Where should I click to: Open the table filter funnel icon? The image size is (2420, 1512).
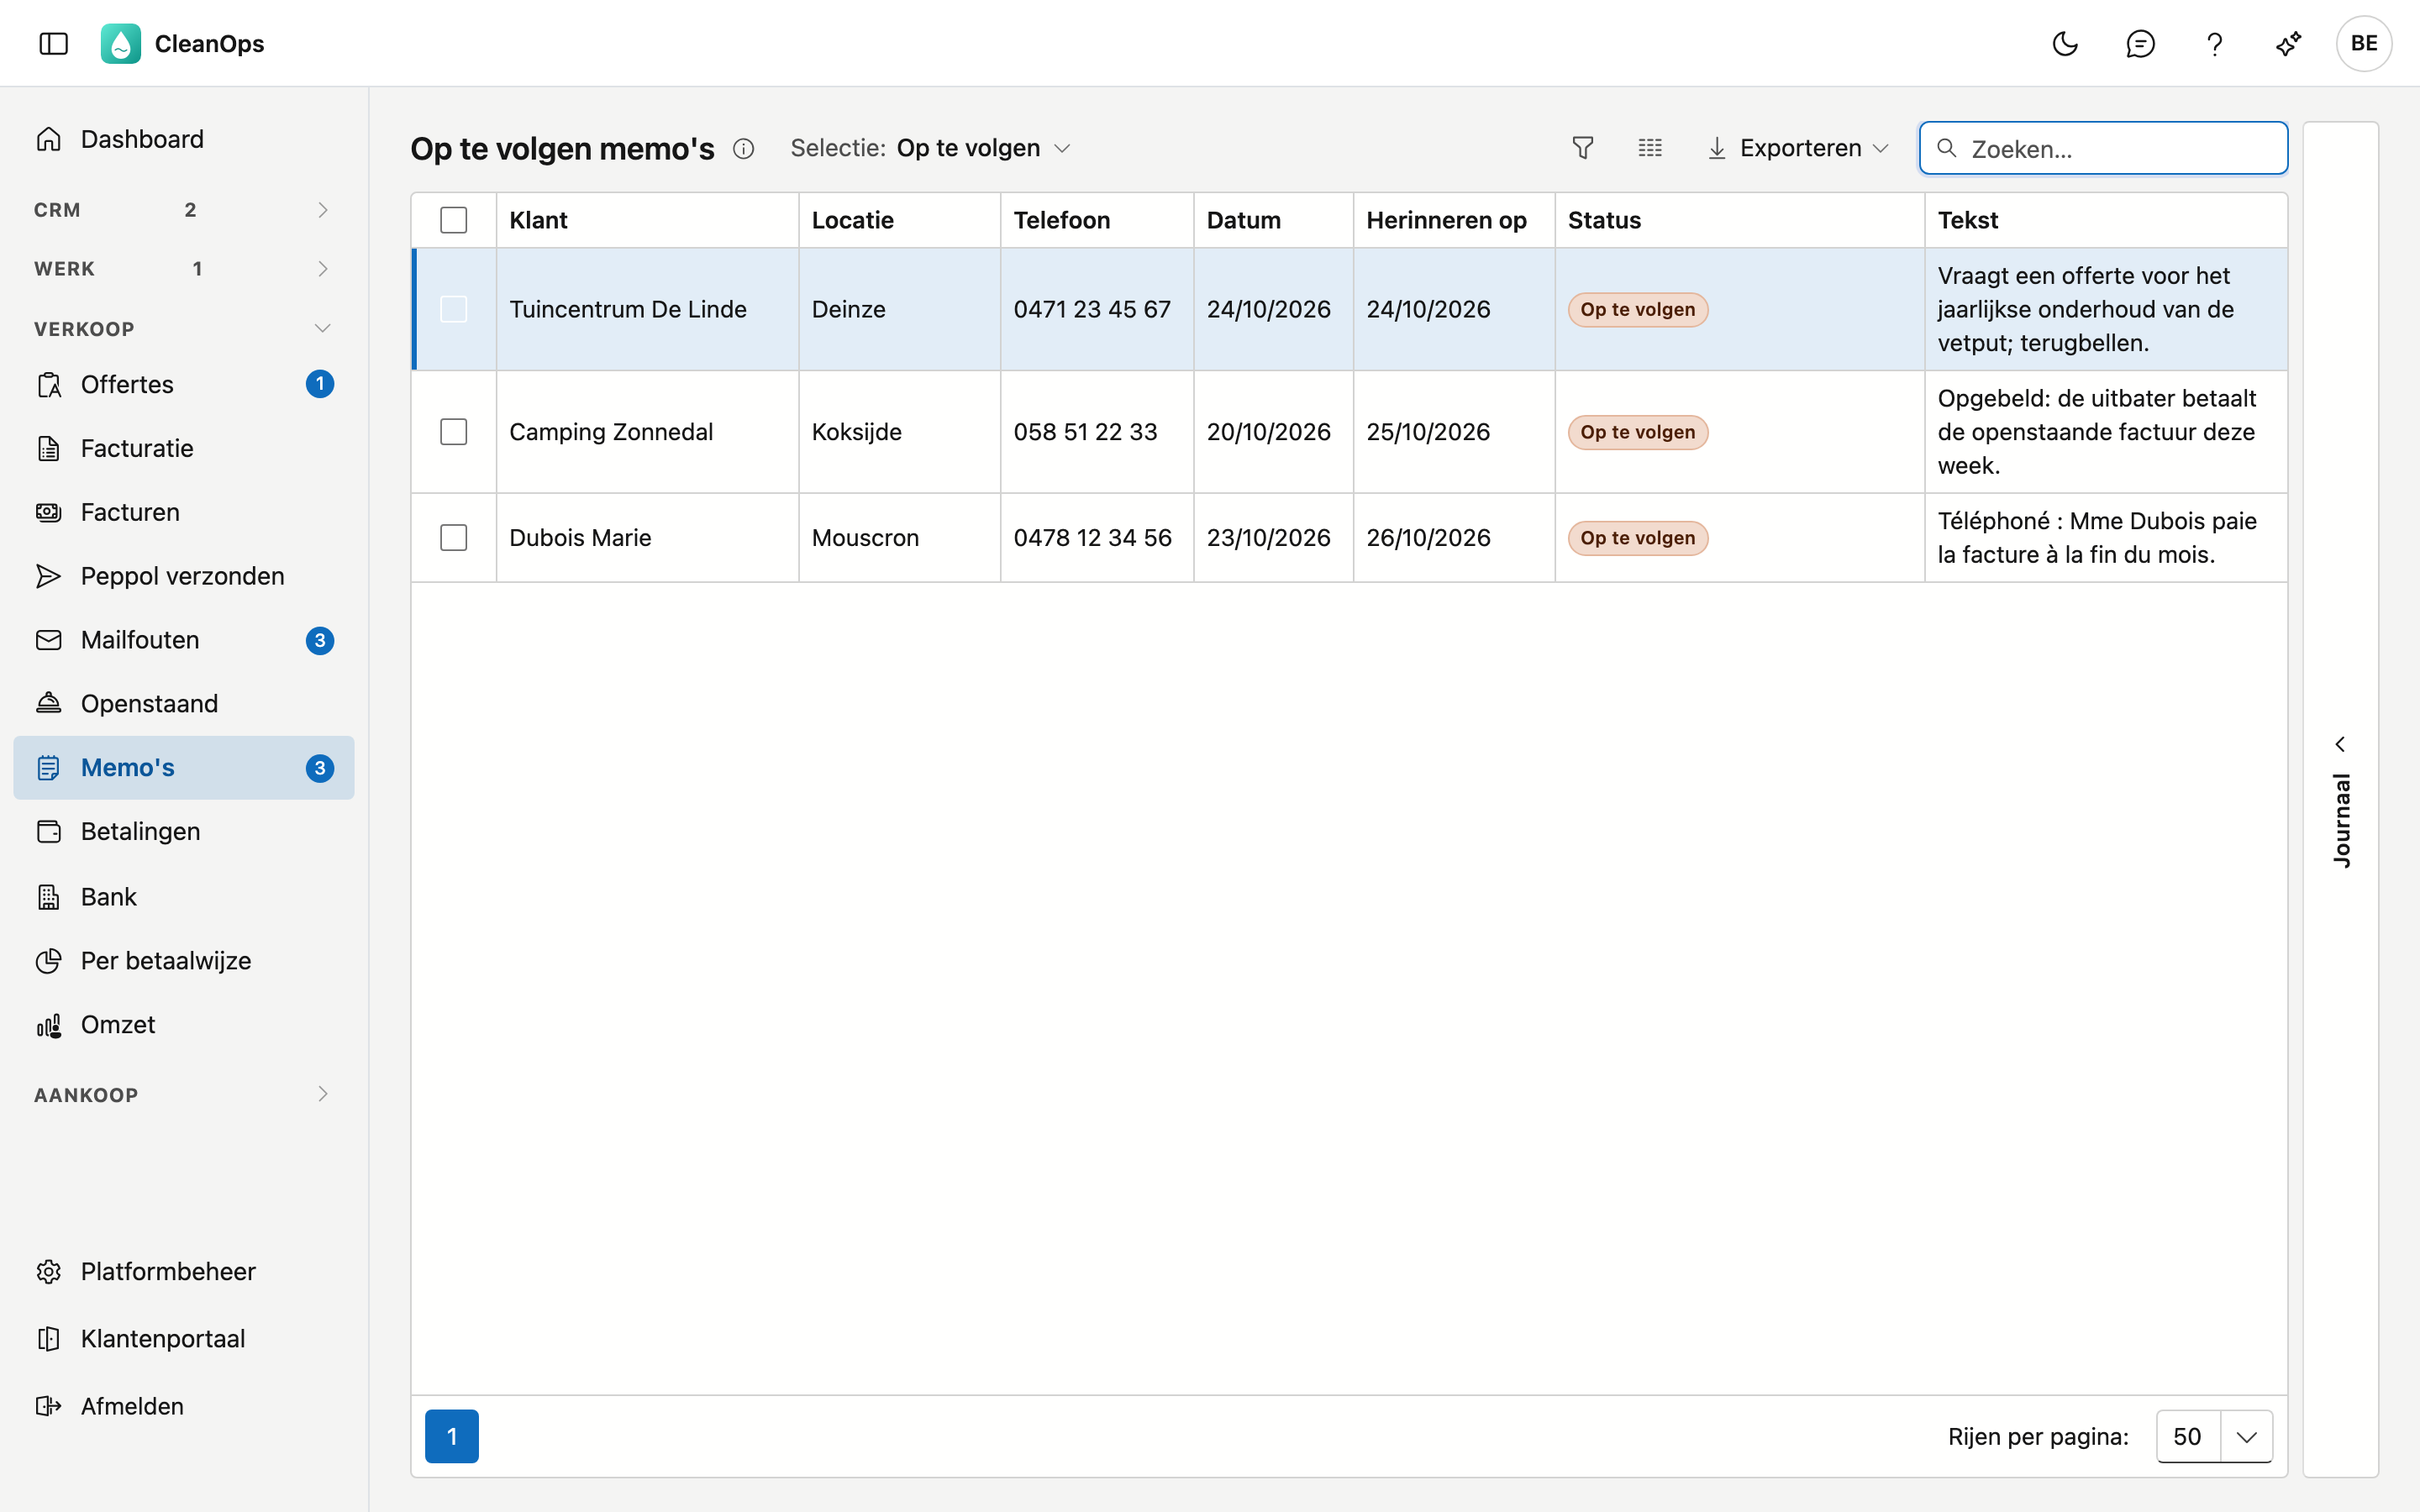click(x=1582, y=148)
